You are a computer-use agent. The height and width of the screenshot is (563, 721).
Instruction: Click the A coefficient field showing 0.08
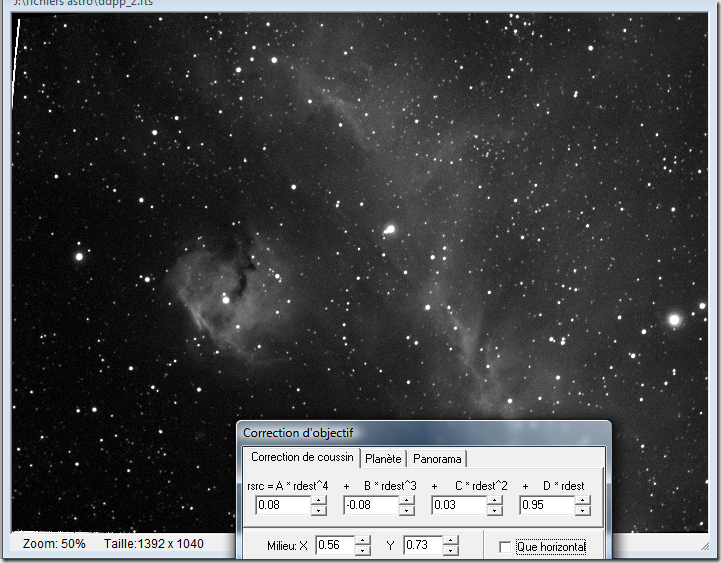pyautogui.click(x=282, y=506)
